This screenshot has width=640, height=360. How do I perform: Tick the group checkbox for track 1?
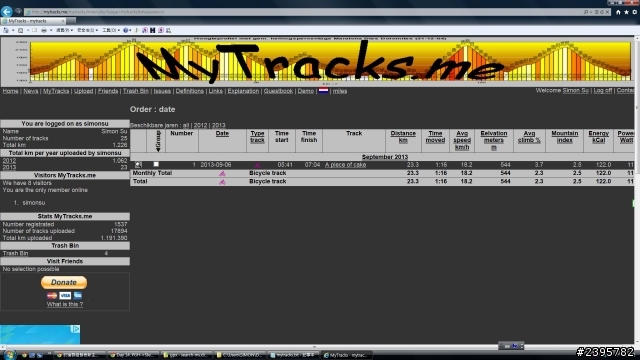coord(156,164)
